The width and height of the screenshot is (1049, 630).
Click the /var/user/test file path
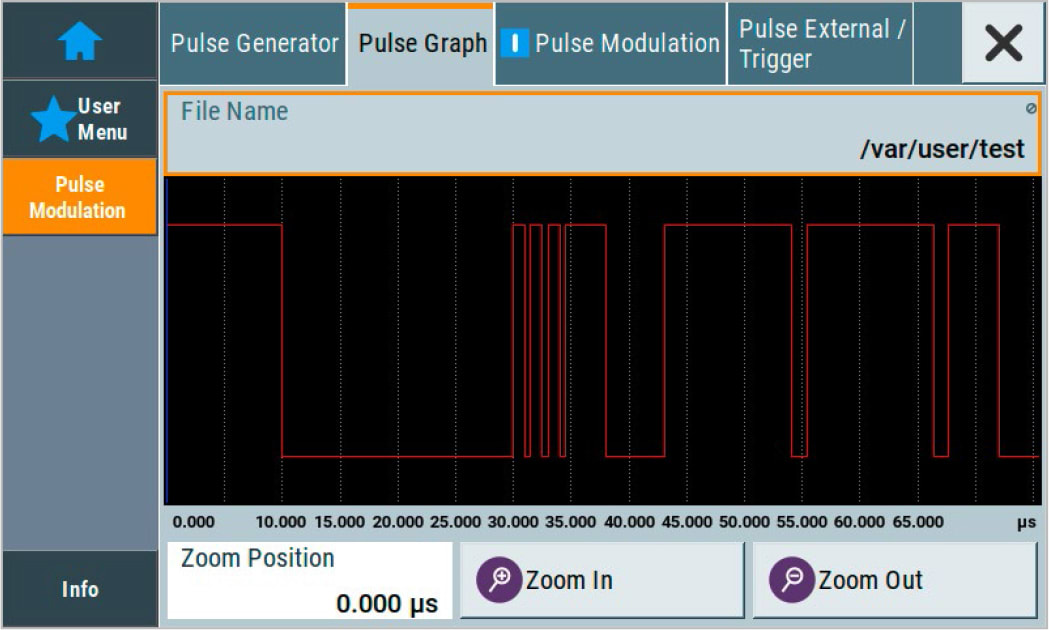[x=942, y=149]
